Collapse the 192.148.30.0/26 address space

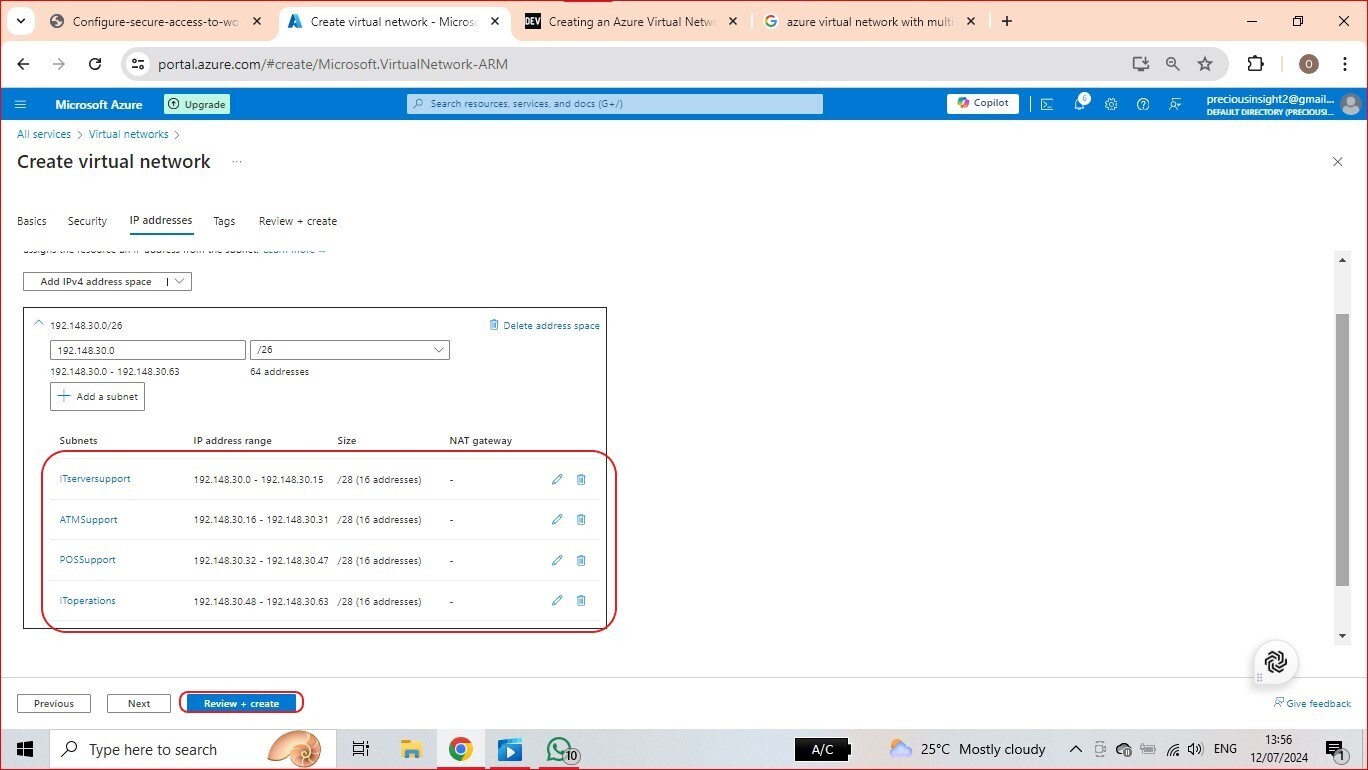pyautogui.click(x=39, y=324)
